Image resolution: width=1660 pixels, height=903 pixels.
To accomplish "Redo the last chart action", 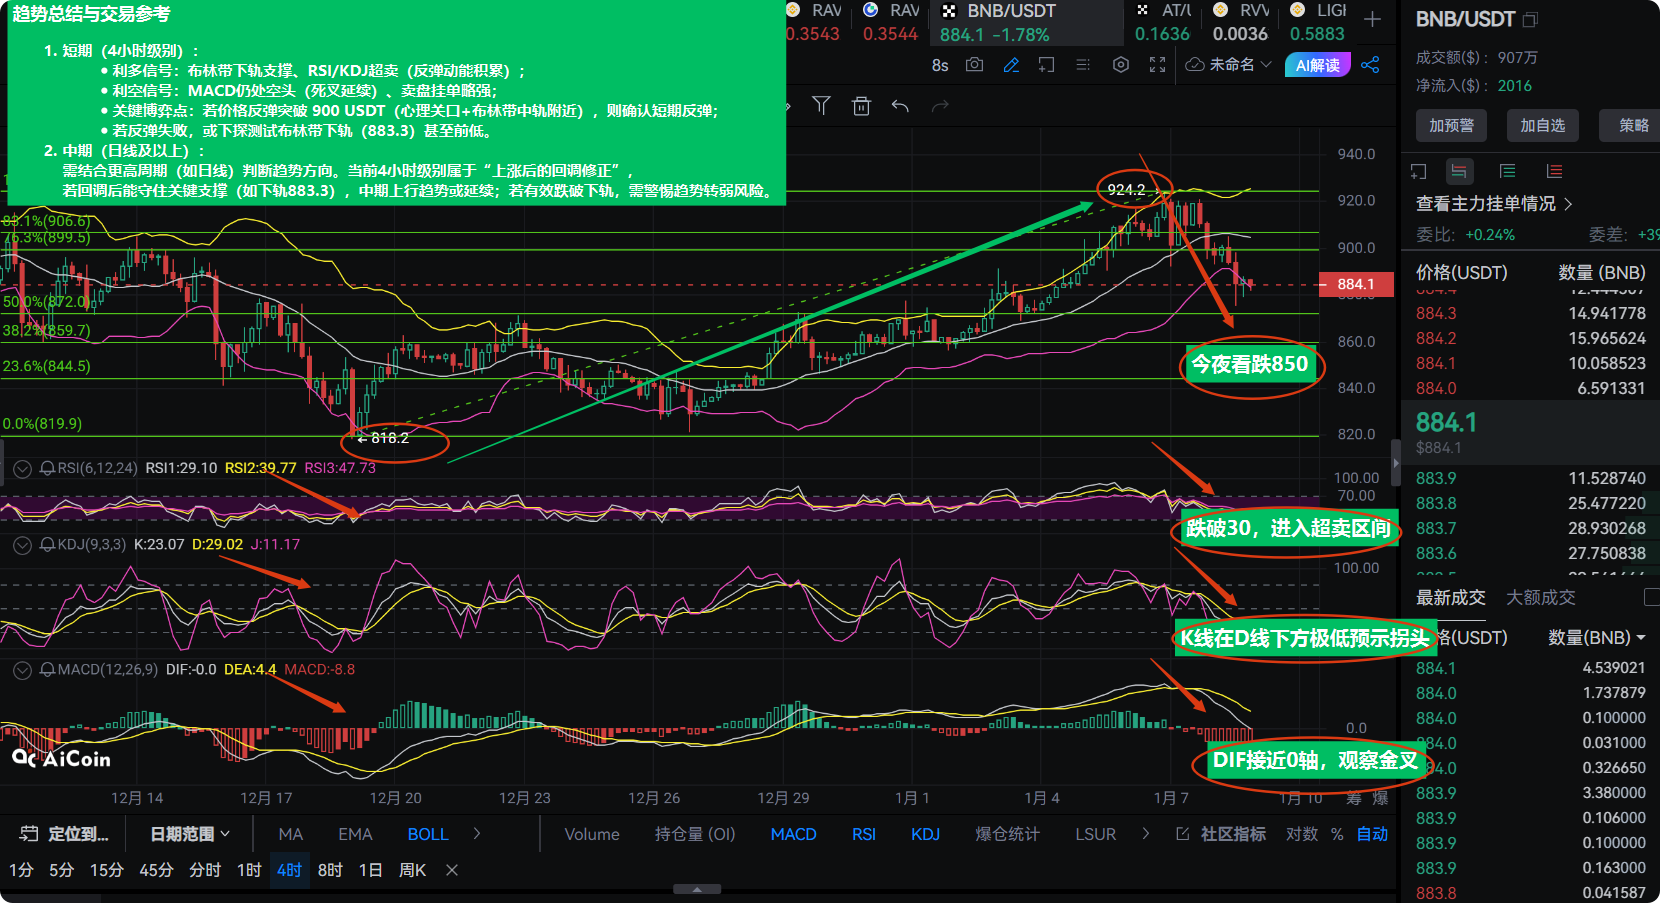I will click(938, 105).
